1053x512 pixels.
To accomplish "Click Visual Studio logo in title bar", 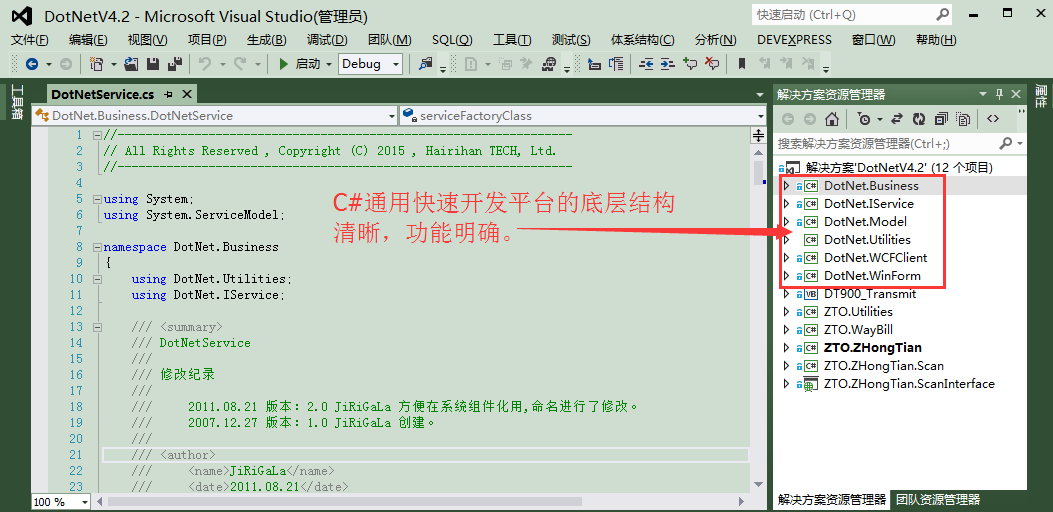I will pyautogui.click(x=23, y=16).
